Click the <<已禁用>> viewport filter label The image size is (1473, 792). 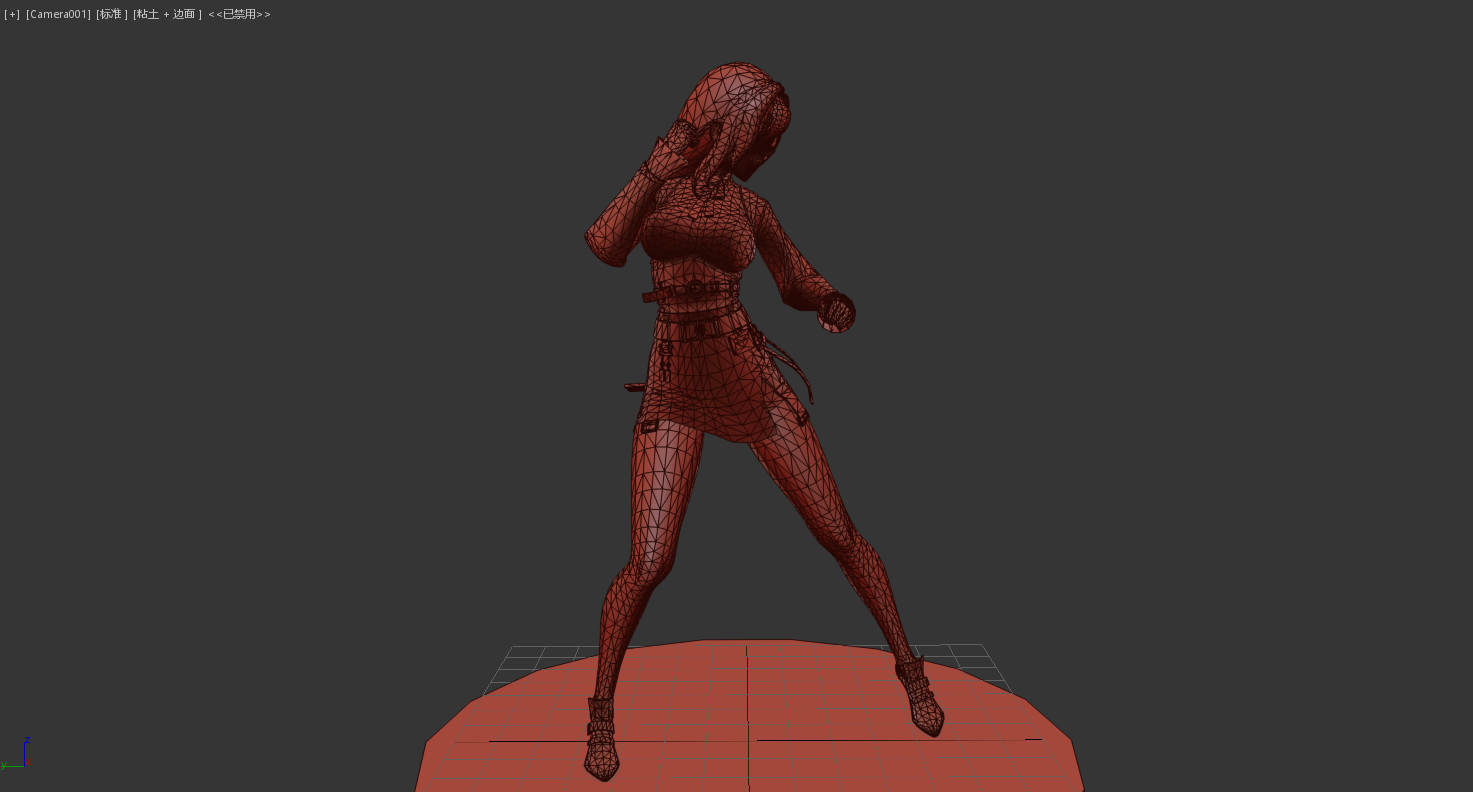pyautogui.click(x=239, y=14)
